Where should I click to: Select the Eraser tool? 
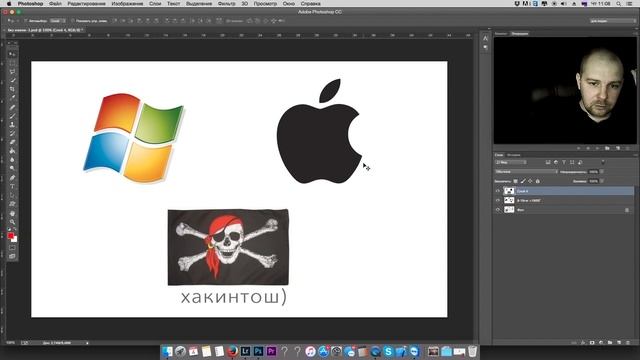click(12, 142)
